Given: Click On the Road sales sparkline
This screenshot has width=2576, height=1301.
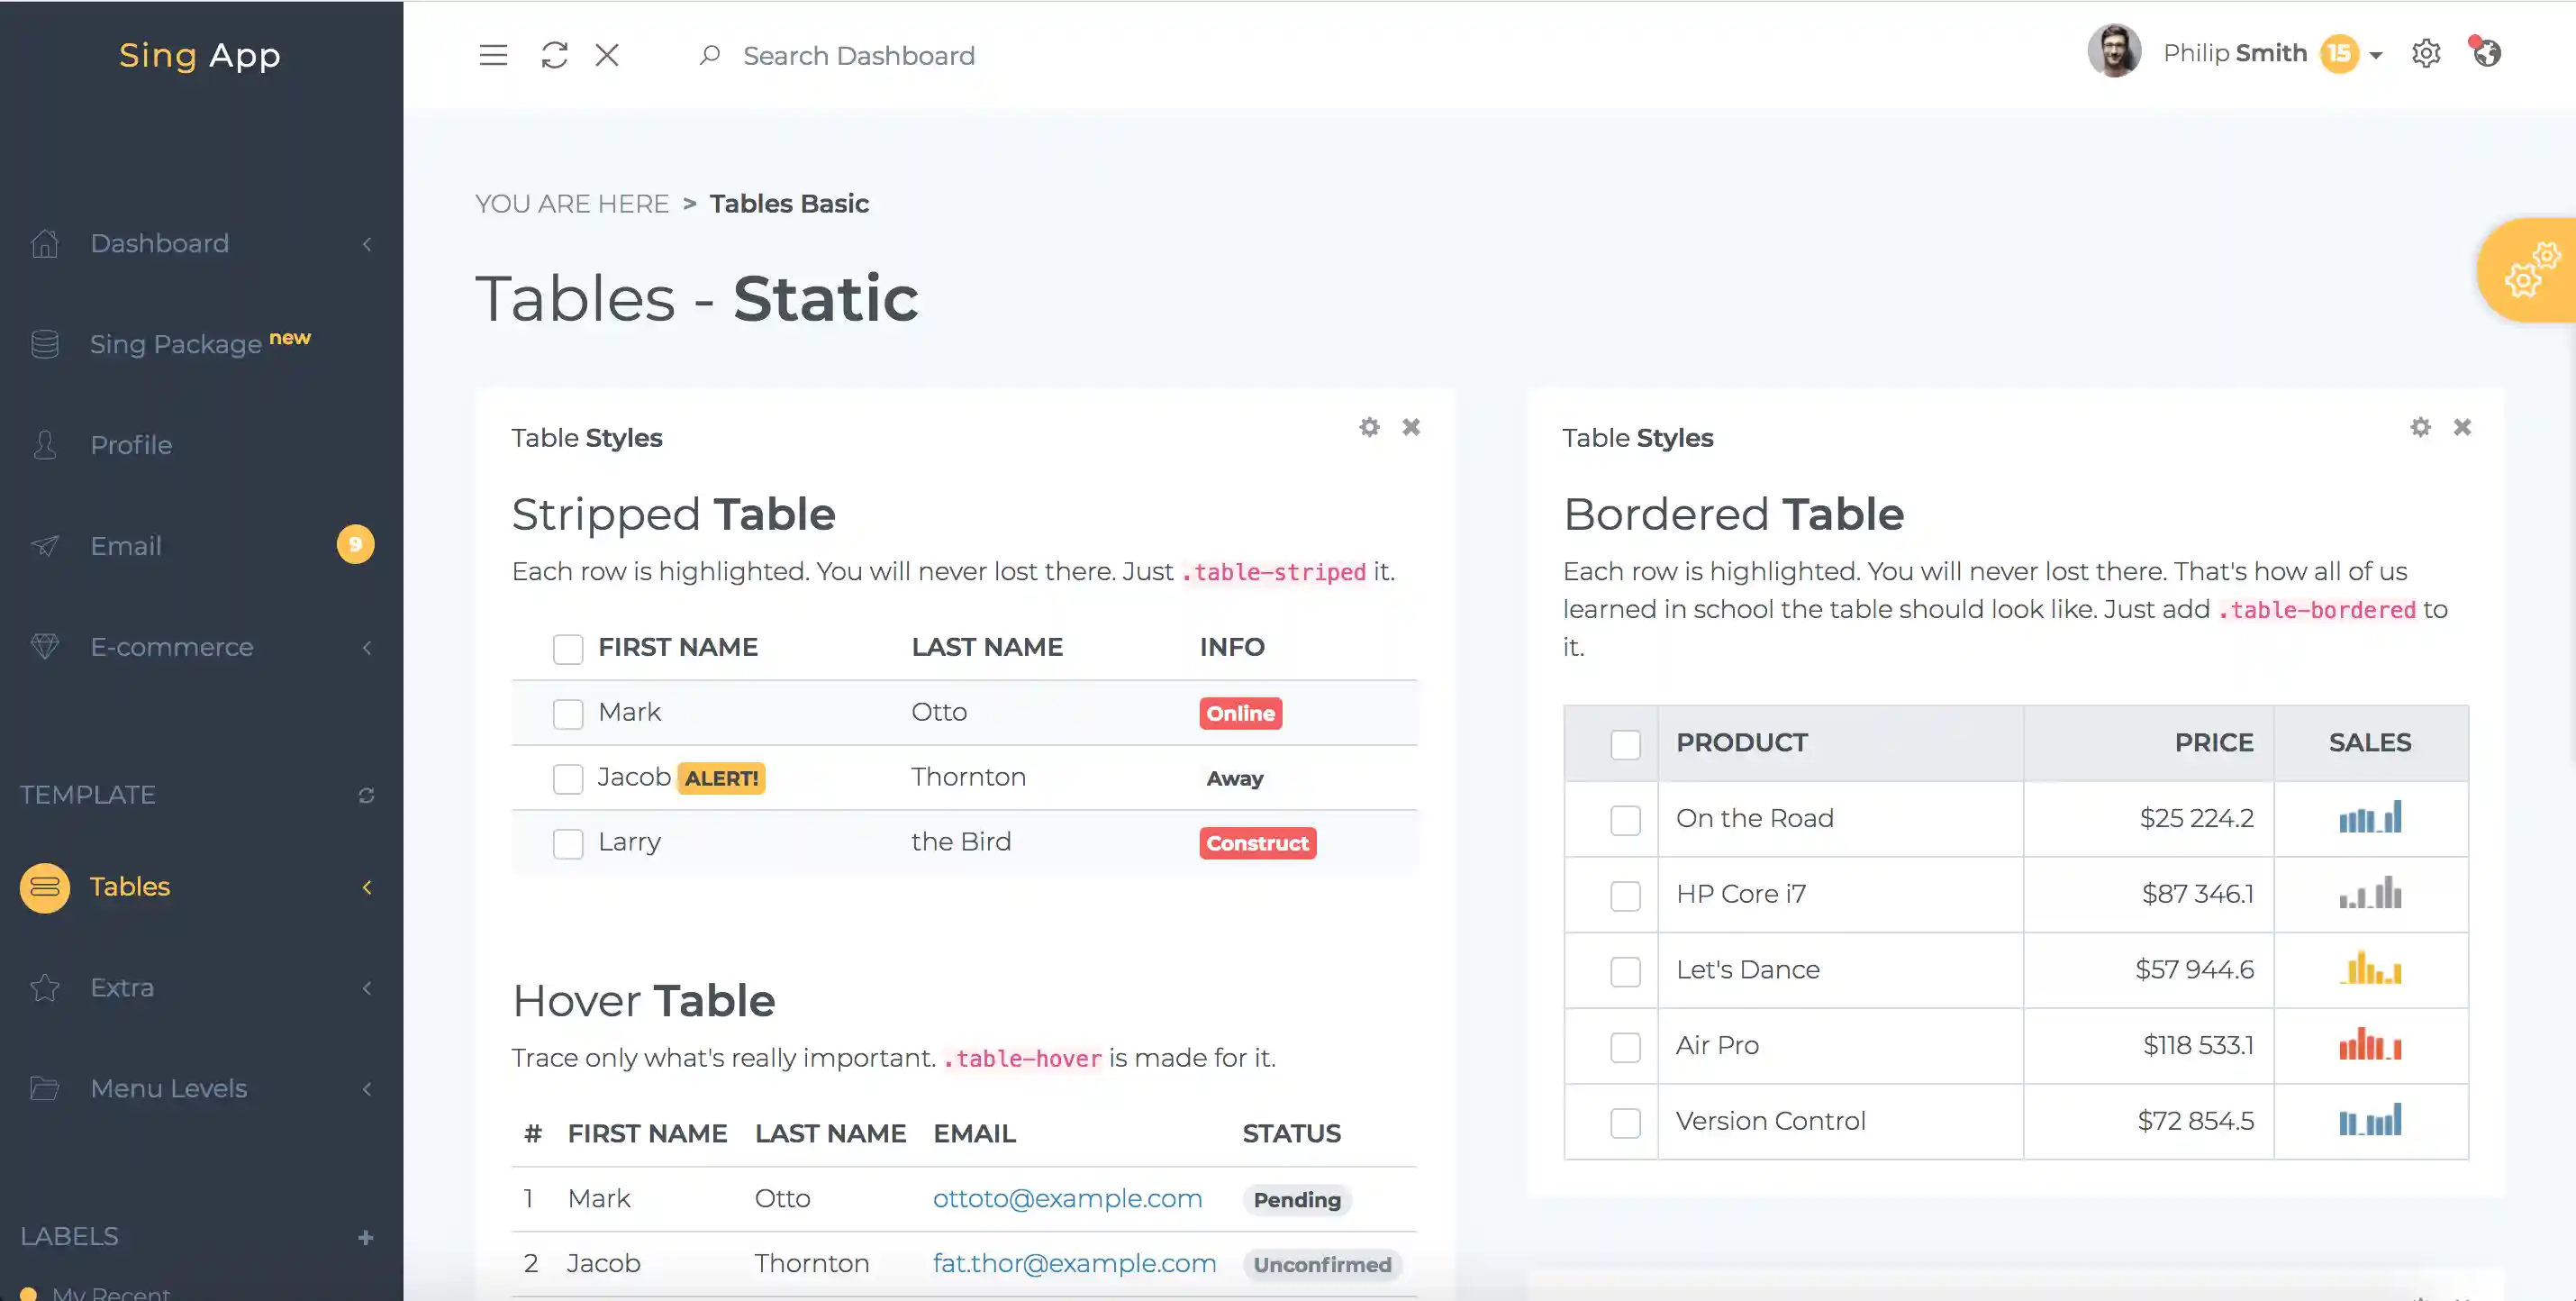Looking at the screenshot, I should pyautogui.click(x=2370, y=817).
